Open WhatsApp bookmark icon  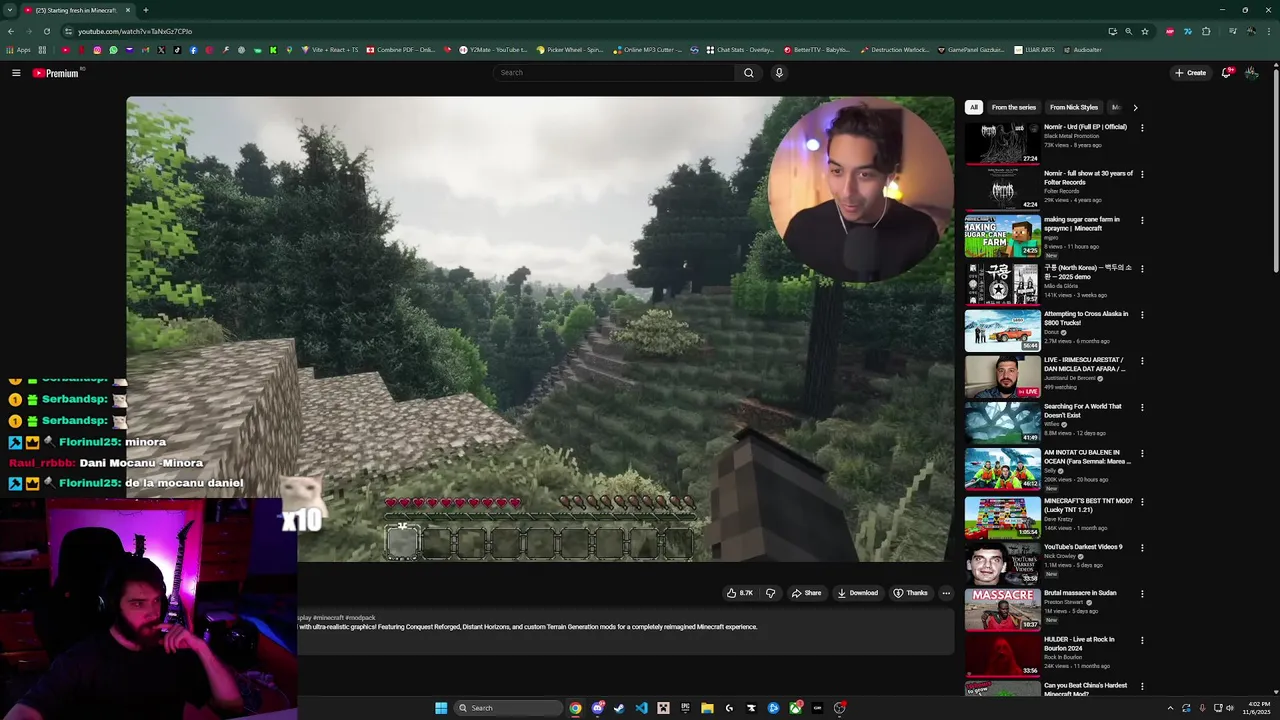pyautogui.click(x=113, y=50)
